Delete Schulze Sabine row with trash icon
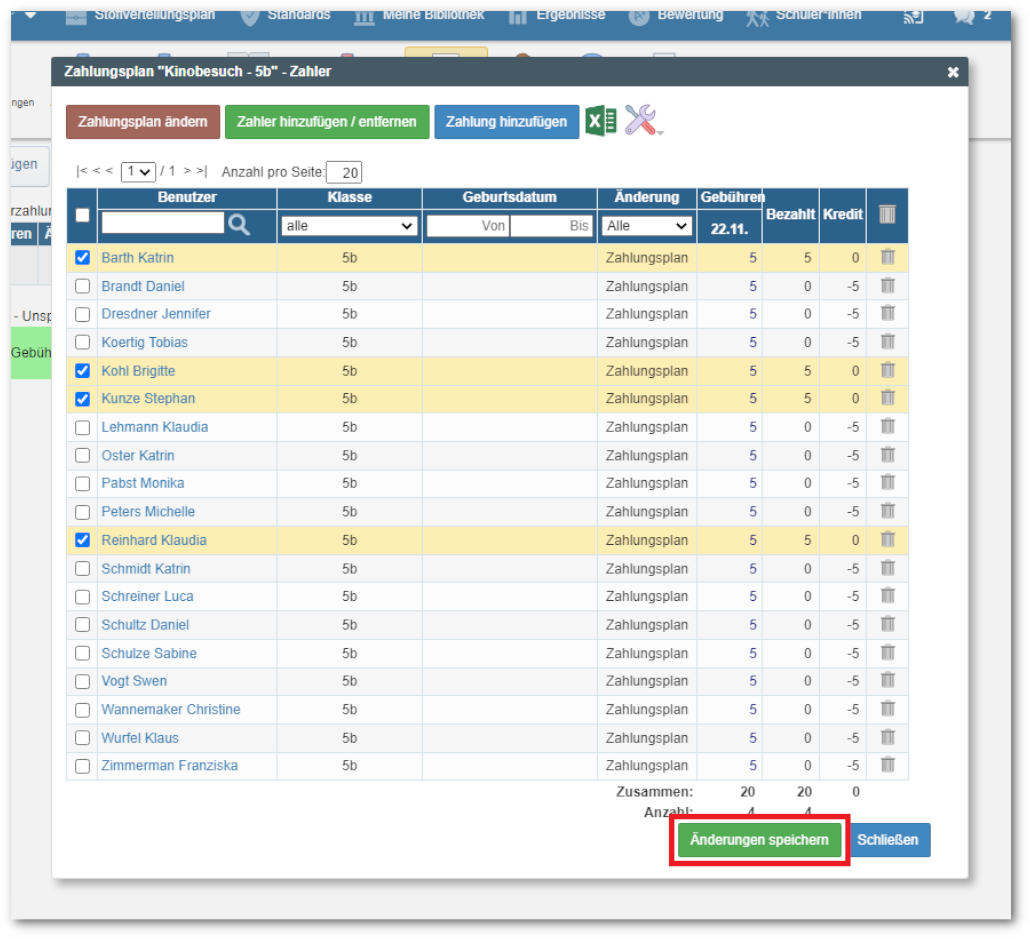 [x=887, y=653]
